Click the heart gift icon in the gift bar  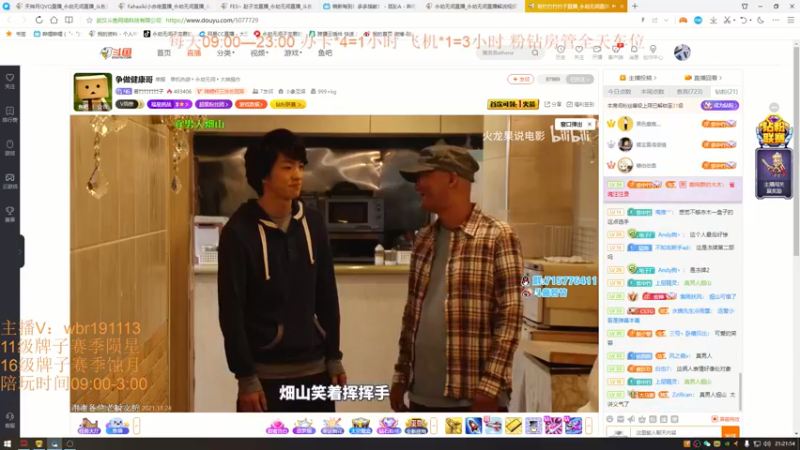277,426
